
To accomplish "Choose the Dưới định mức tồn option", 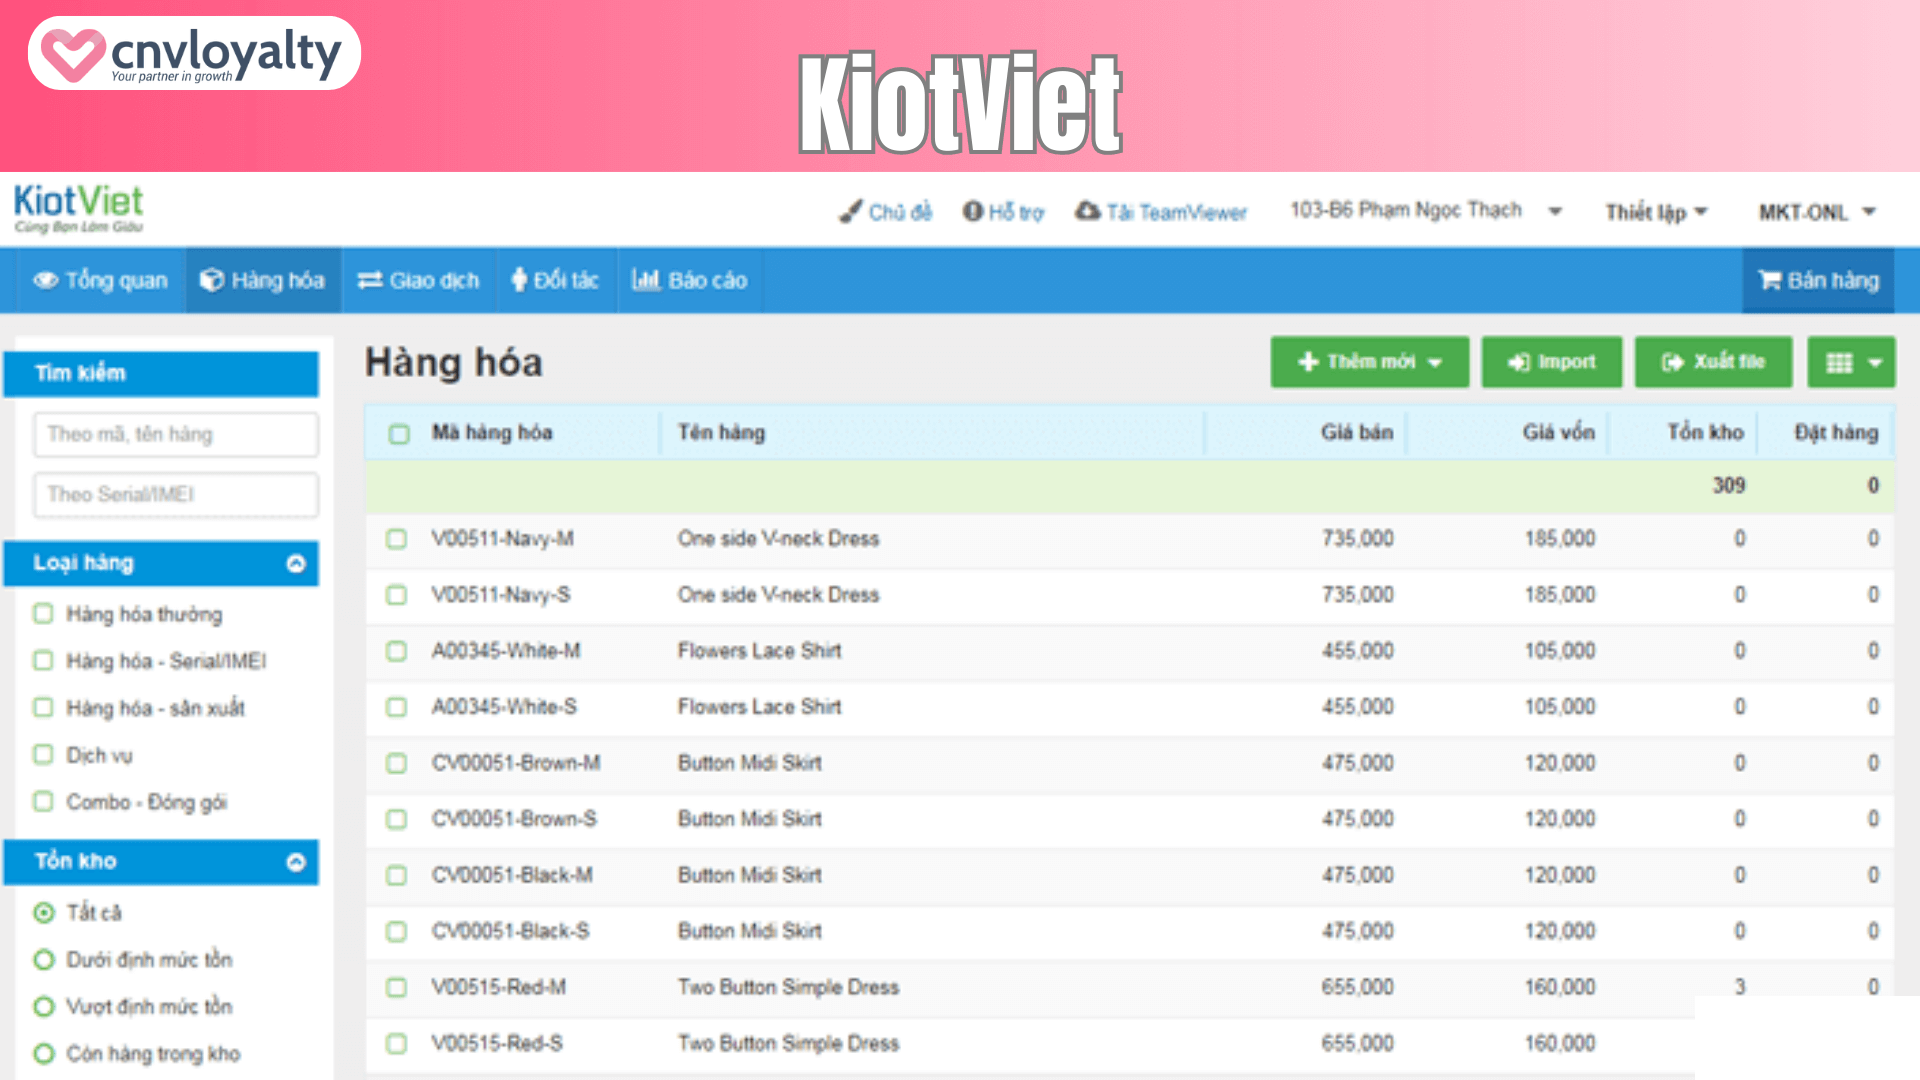I will pyautogui.click(x=44, y=960).
